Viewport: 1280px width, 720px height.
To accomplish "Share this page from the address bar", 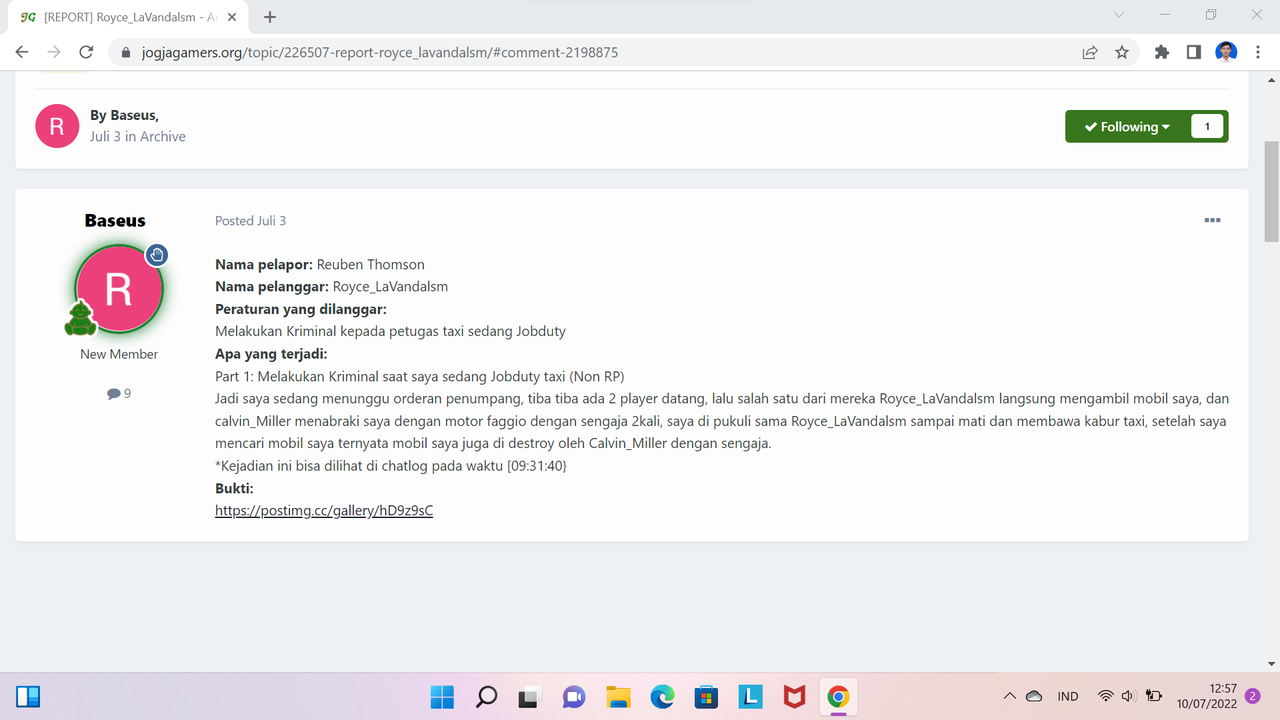I will point(1090,52).
